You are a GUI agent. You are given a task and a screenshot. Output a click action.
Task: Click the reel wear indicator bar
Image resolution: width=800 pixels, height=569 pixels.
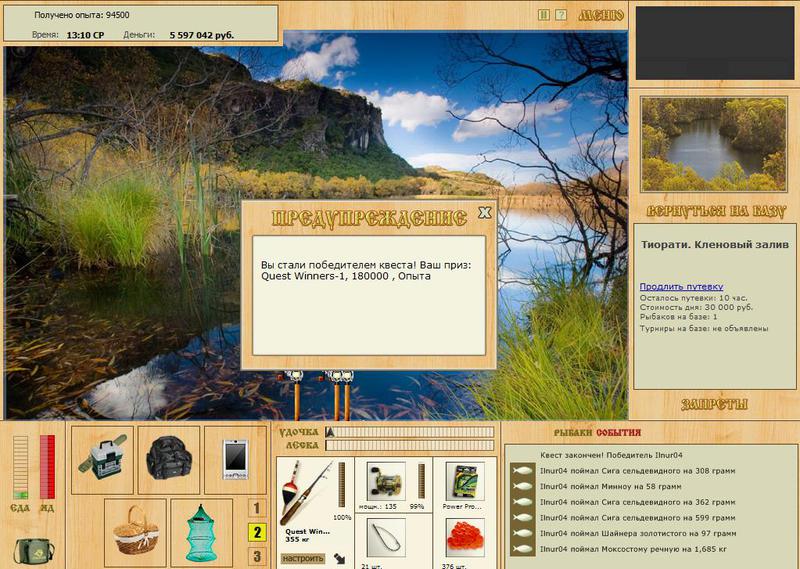click(421, 481)
